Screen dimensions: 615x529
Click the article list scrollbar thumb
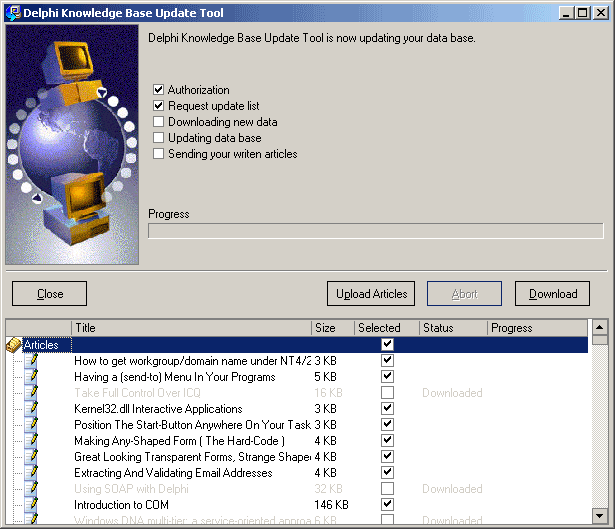point(600,340)
